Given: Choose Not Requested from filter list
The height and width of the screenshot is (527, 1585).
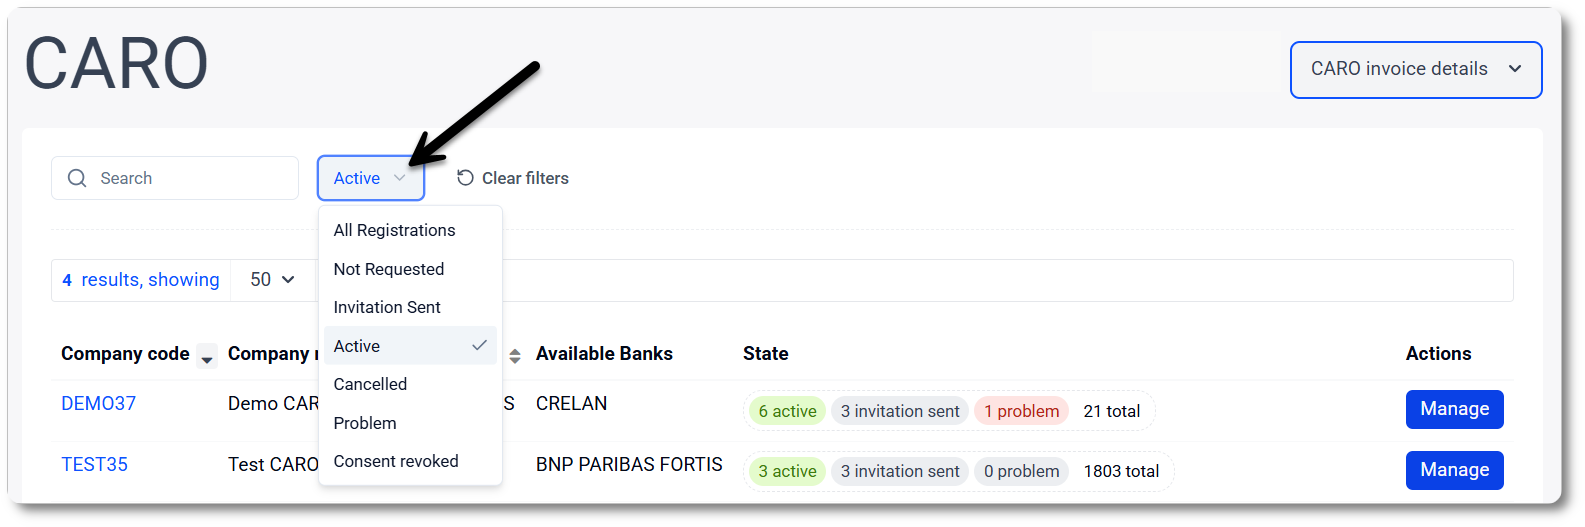Looking at the screenshot, I should coord(388,269).
